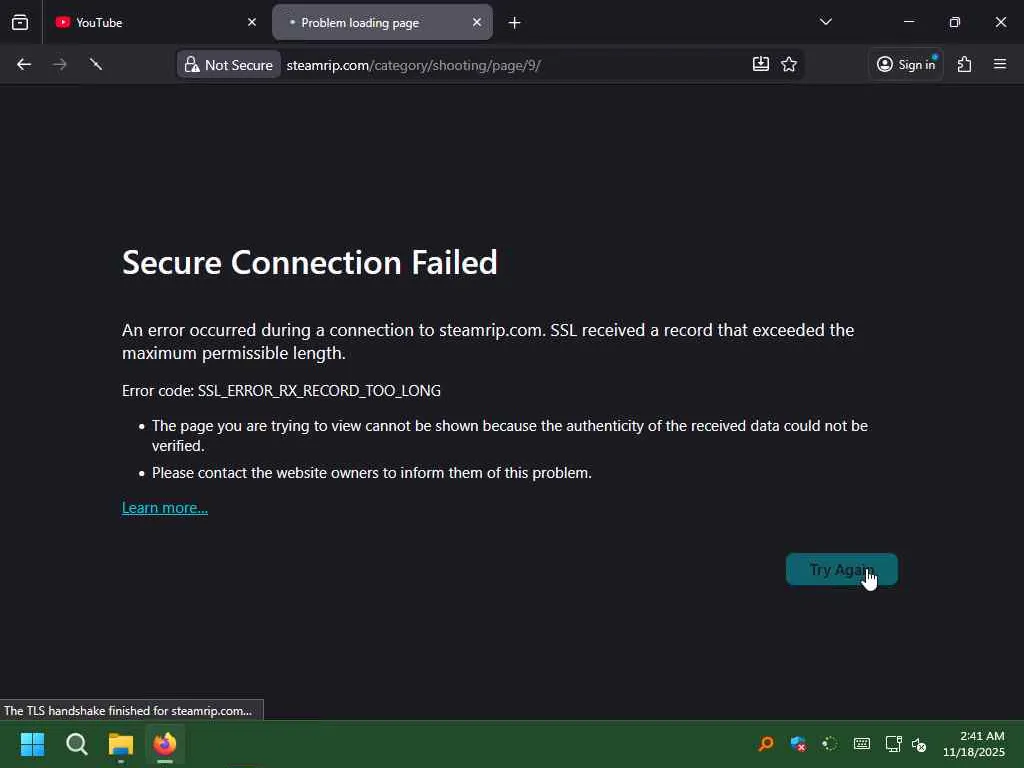Click the install/save page icon in address bar
Image resolution: width=1024 pixels, height=768 pixels.
tap(761, 65)
